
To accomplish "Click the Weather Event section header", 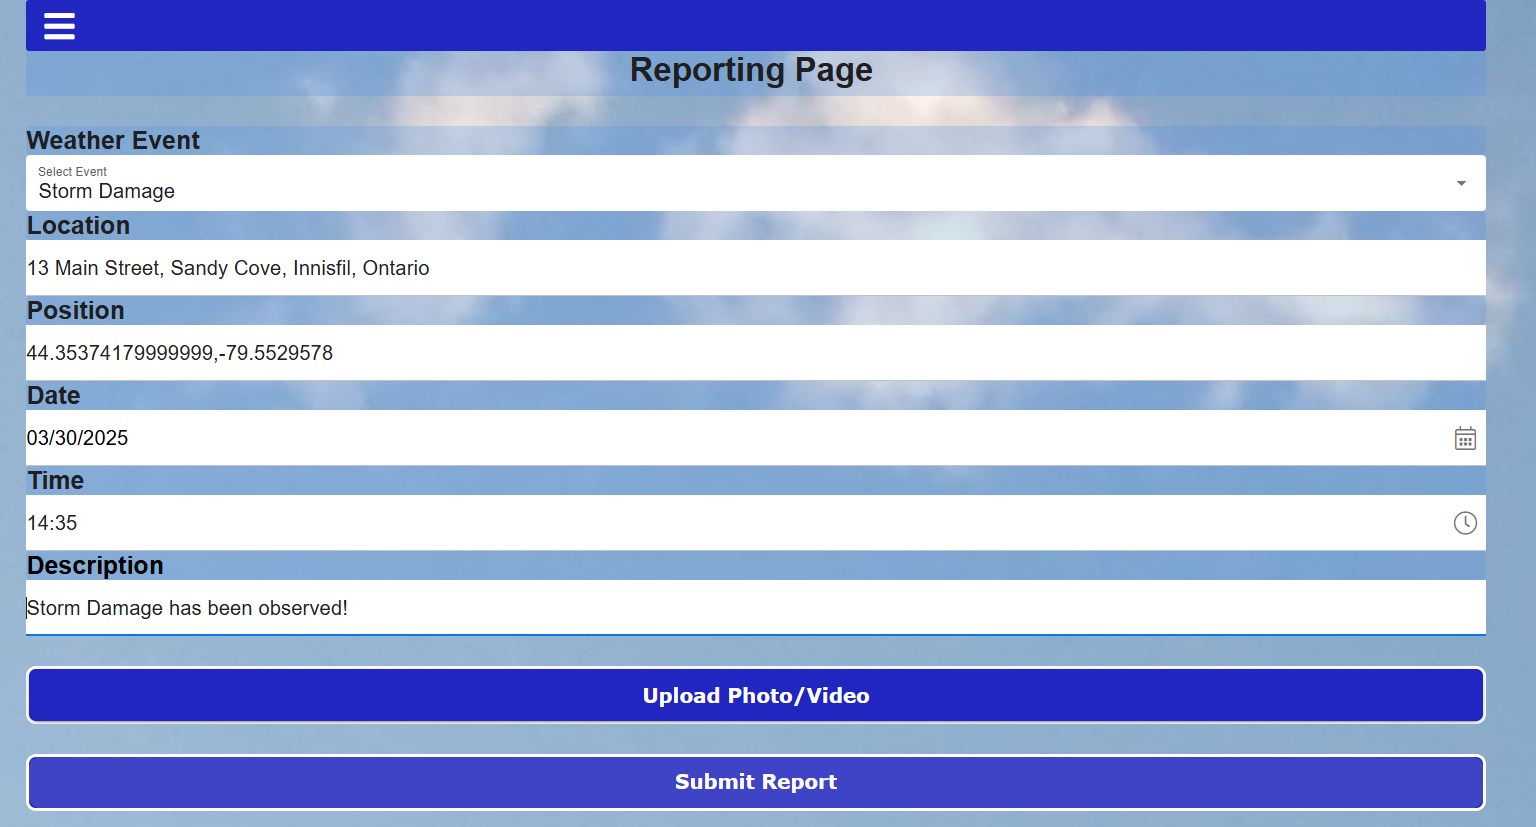I will pyautogui.click(x=113, y=141).
